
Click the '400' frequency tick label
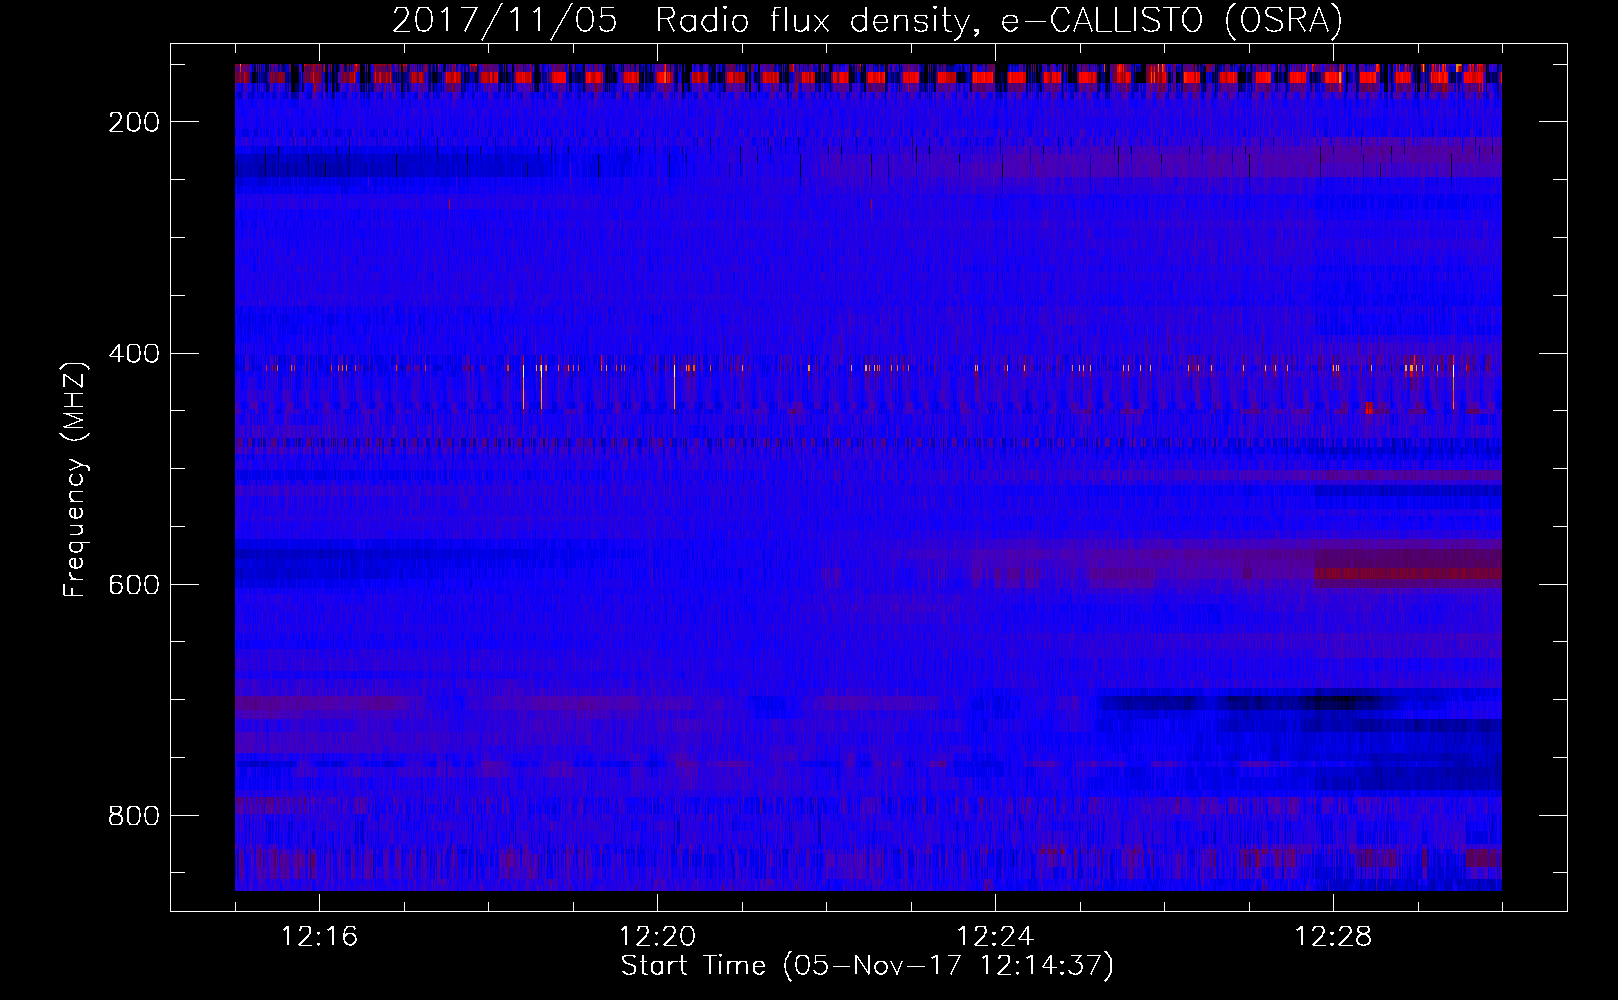coord(134,354)
